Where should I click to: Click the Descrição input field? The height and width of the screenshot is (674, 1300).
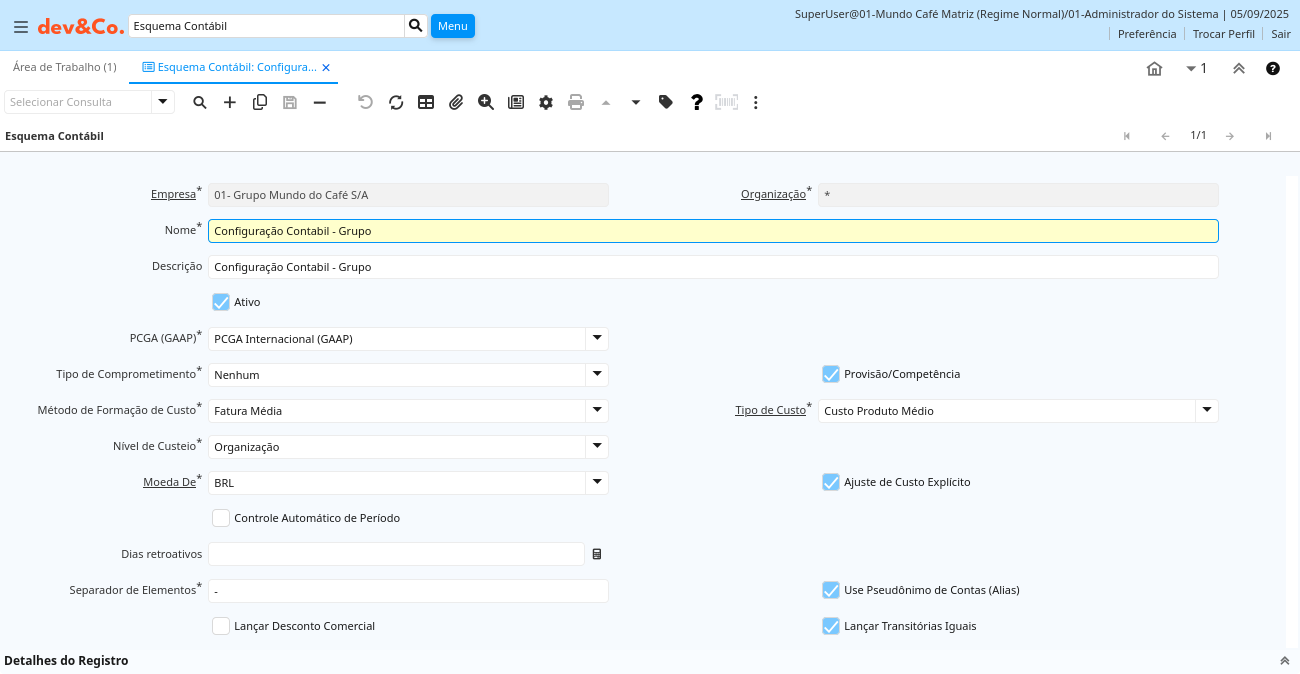(712, 267)
